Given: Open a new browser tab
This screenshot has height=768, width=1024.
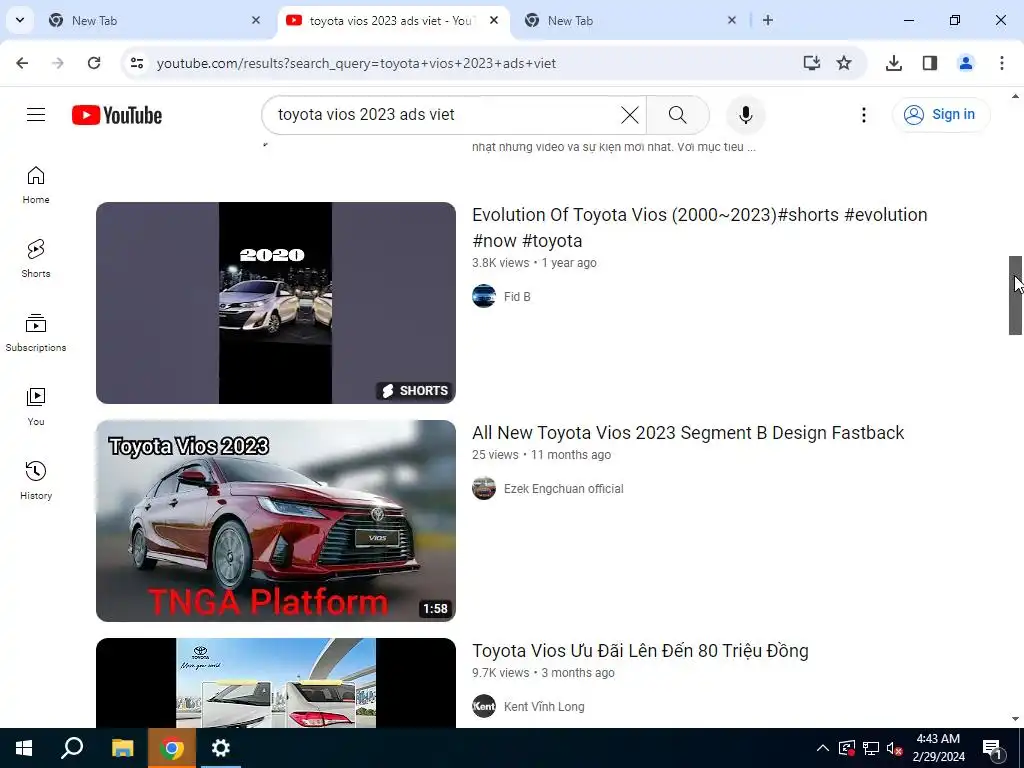Looking at the screenshot, I should coord(768,20).
